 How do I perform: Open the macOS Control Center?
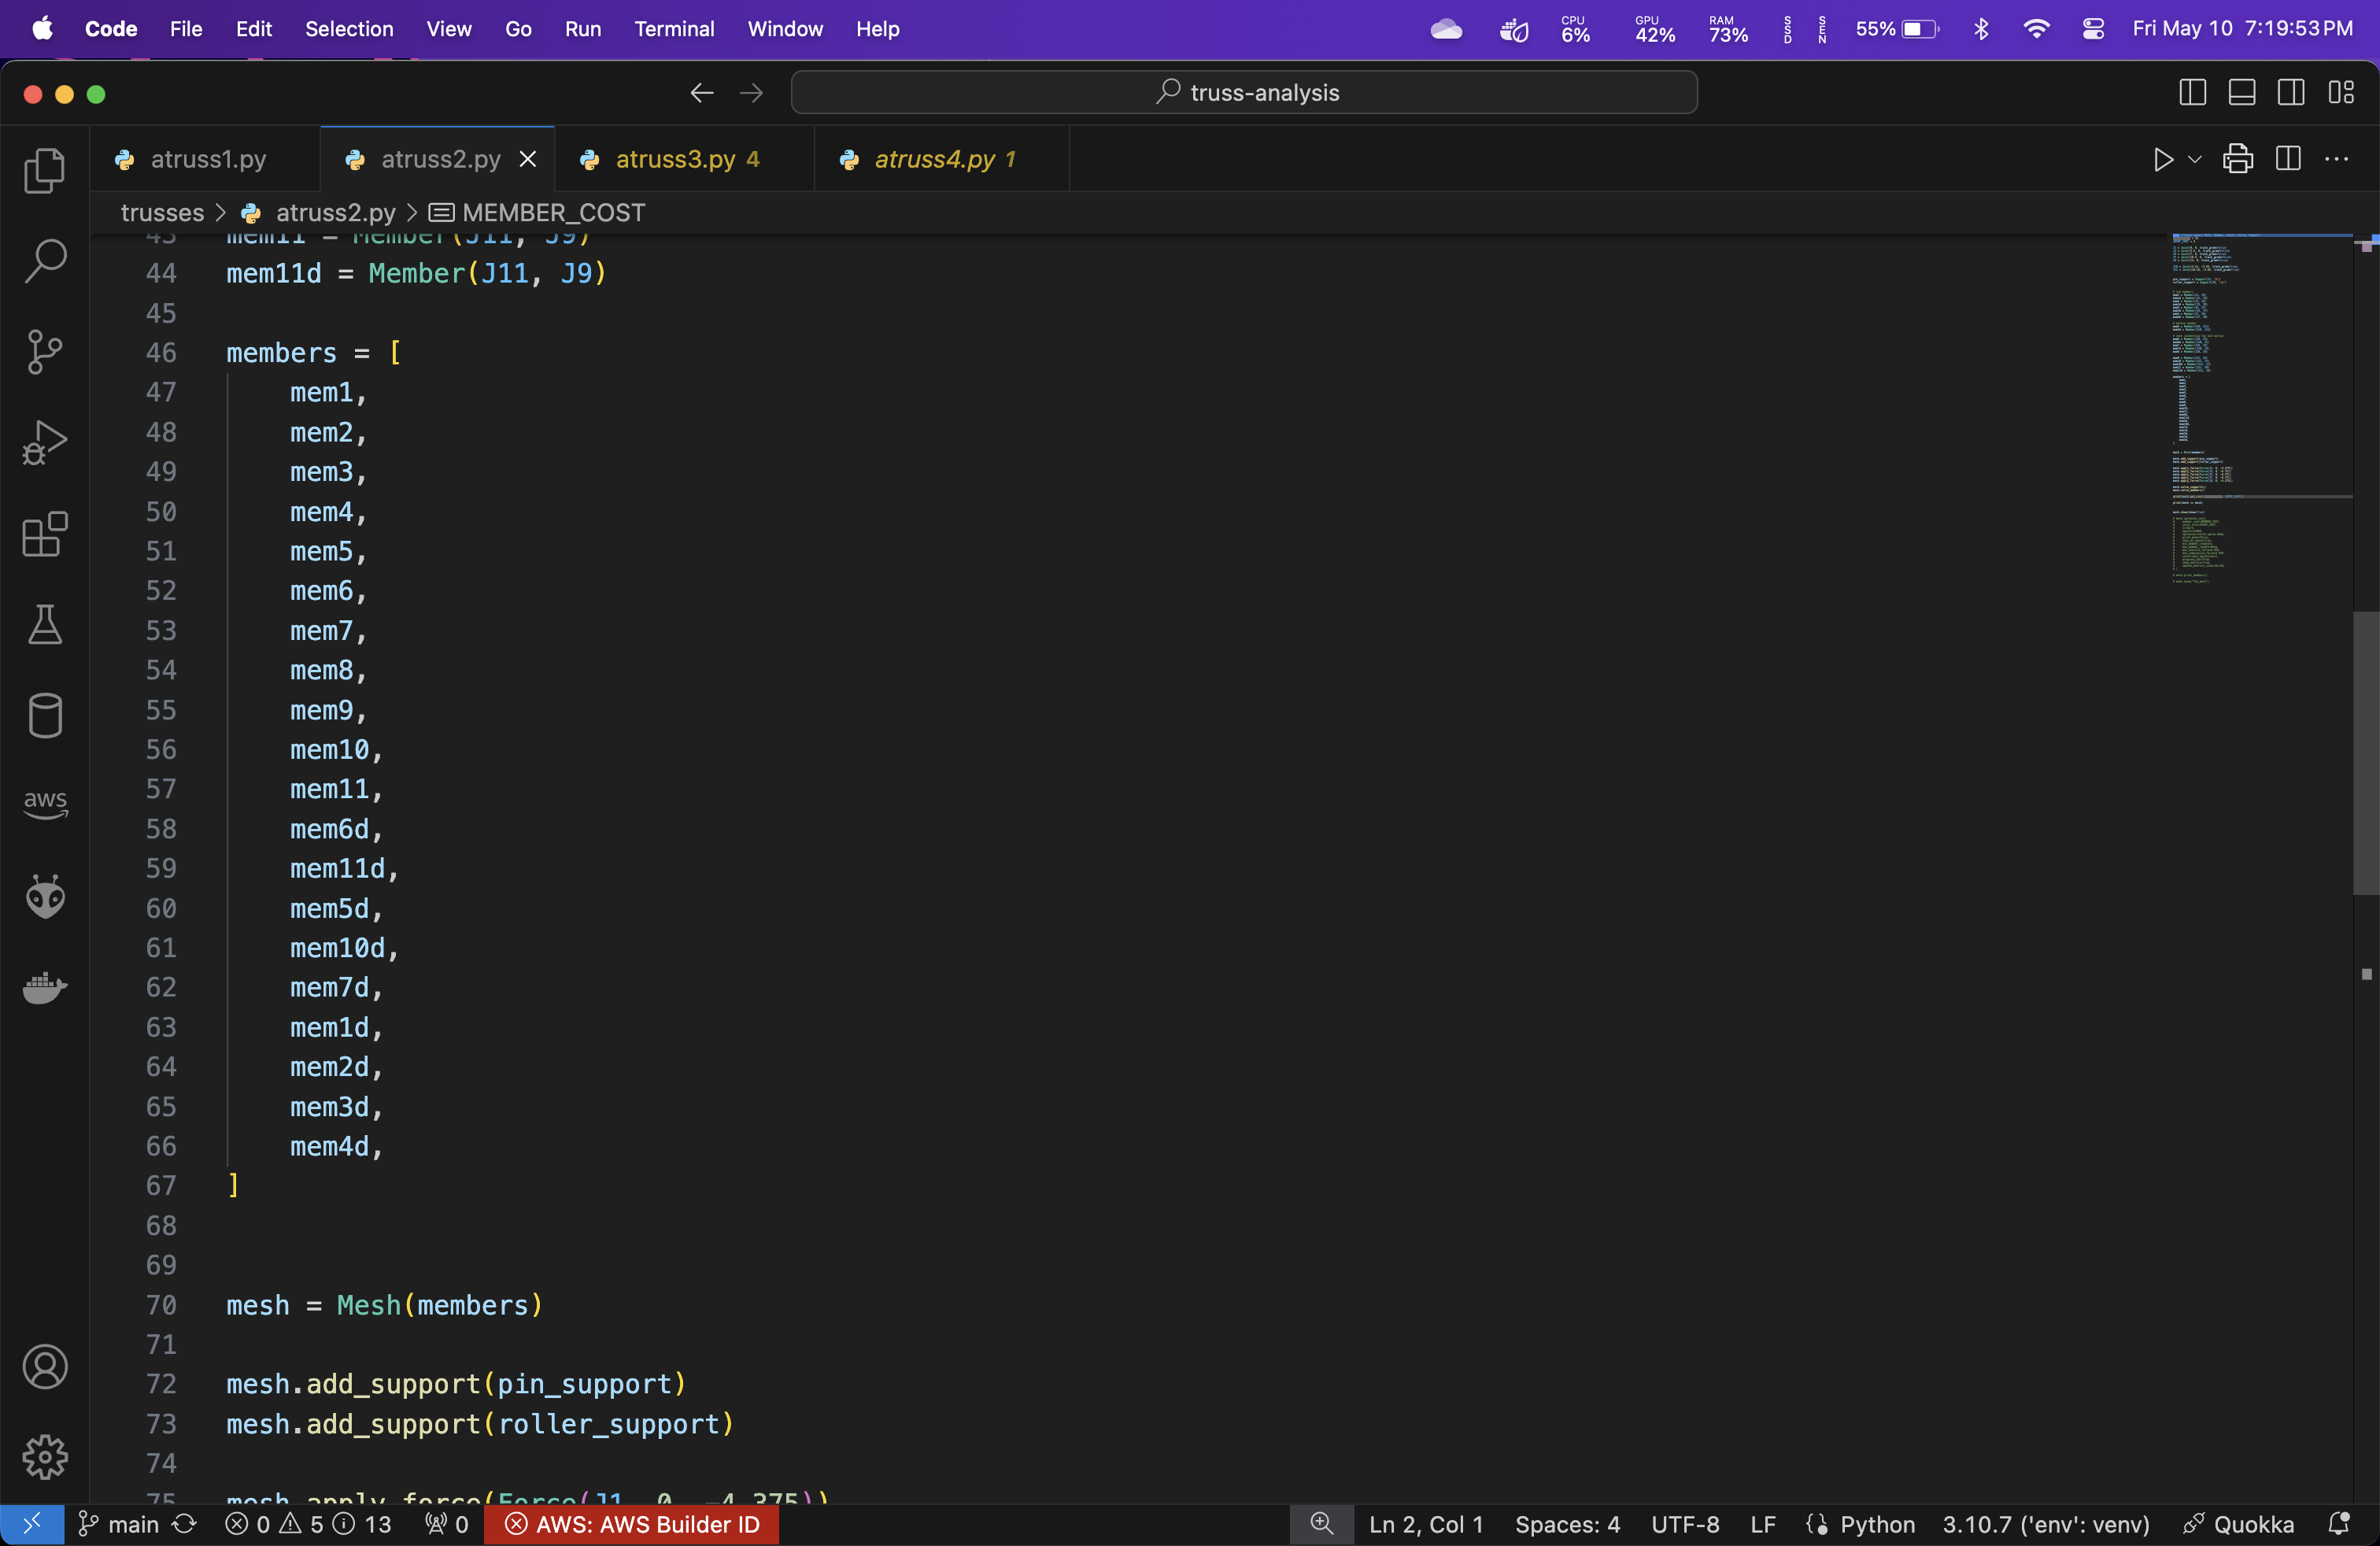point(2093,29)
